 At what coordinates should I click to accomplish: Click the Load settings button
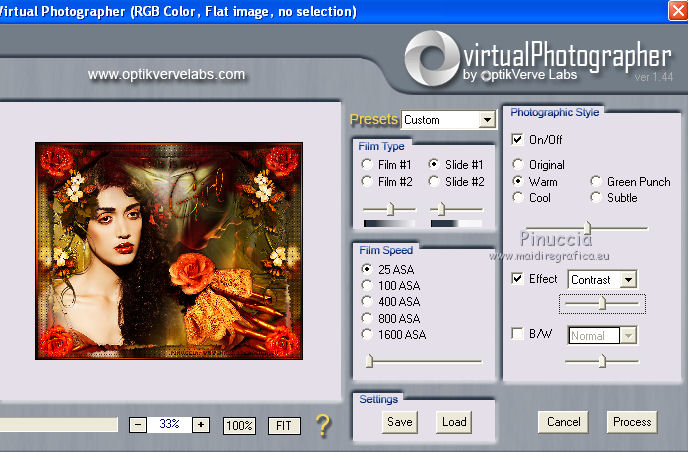click(x=454, y=422)
